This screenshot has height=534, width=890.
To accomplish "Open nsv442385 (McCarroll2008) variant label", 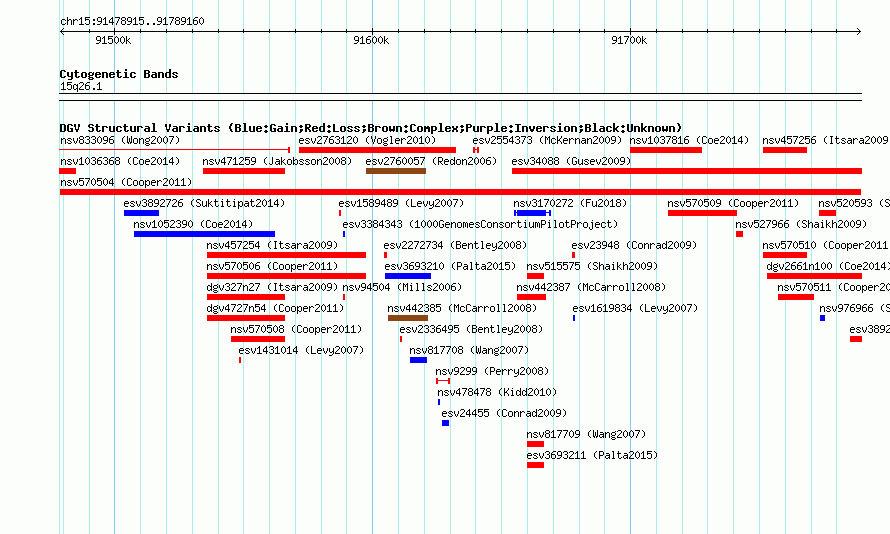I will [462, 308].
